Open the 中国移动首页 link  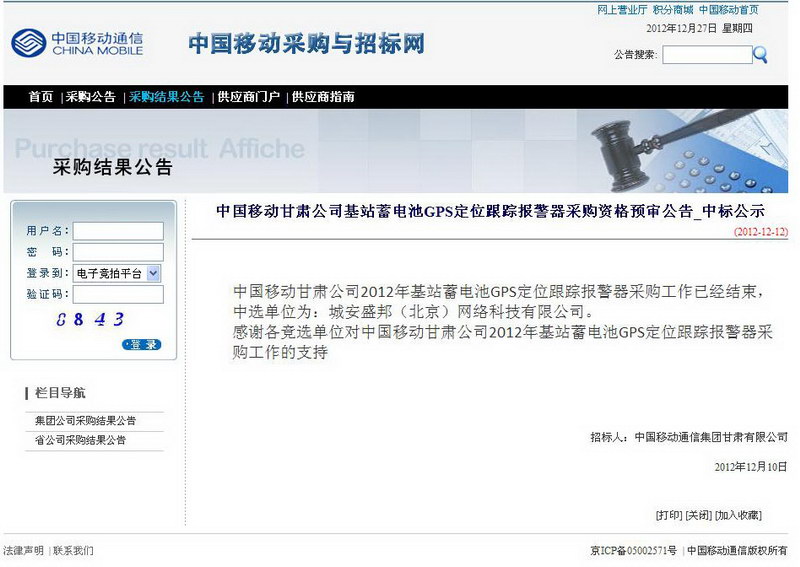click(729, 10)
